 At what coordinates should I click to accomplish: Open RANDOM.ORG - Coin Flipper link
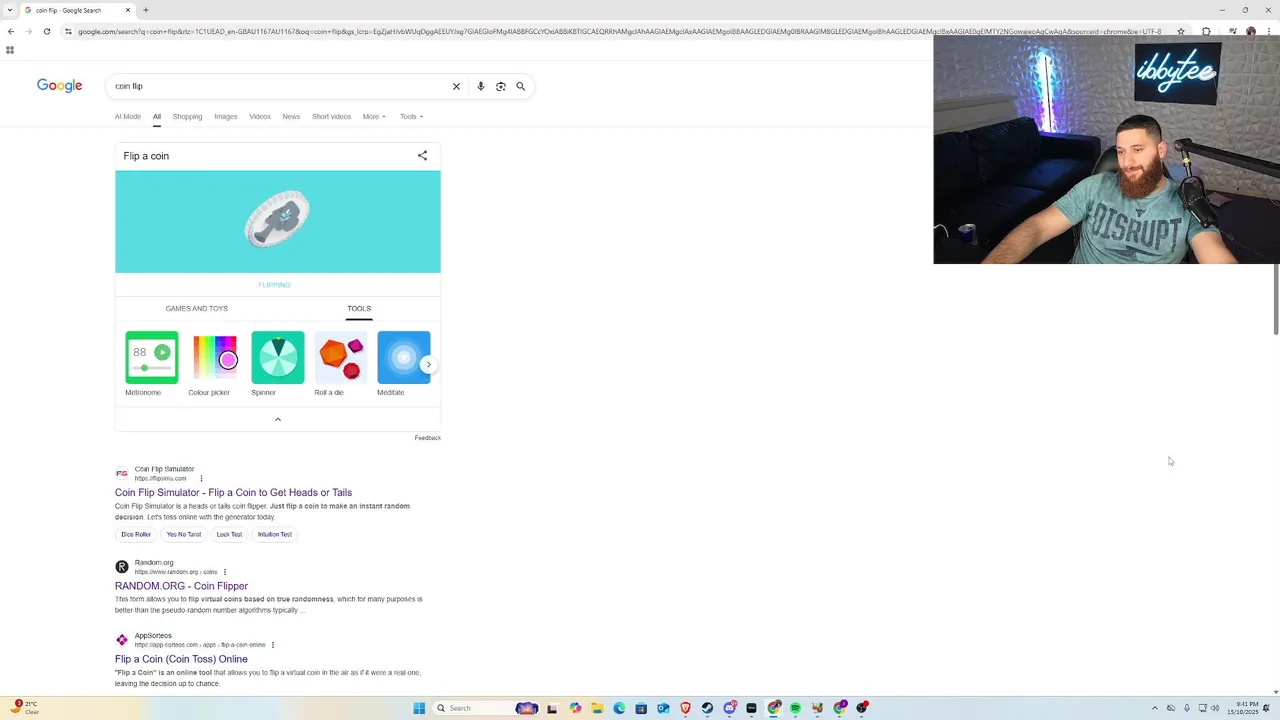[x=181, y=586]
